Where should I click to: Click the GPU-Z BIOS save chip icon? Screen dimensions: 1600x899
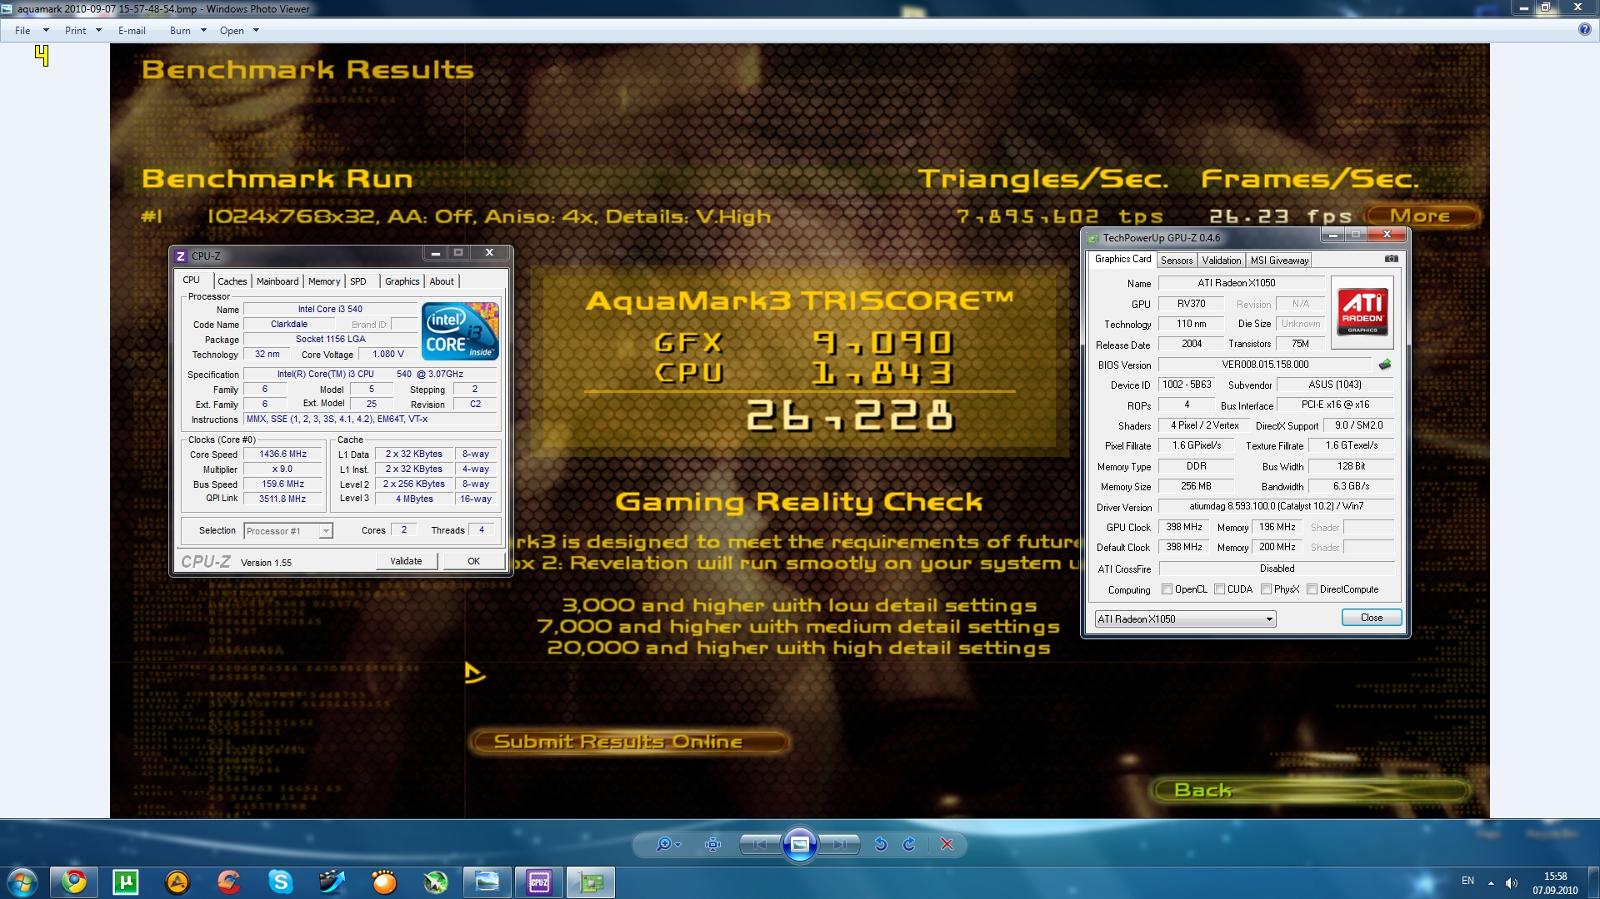coord(1385,364)
